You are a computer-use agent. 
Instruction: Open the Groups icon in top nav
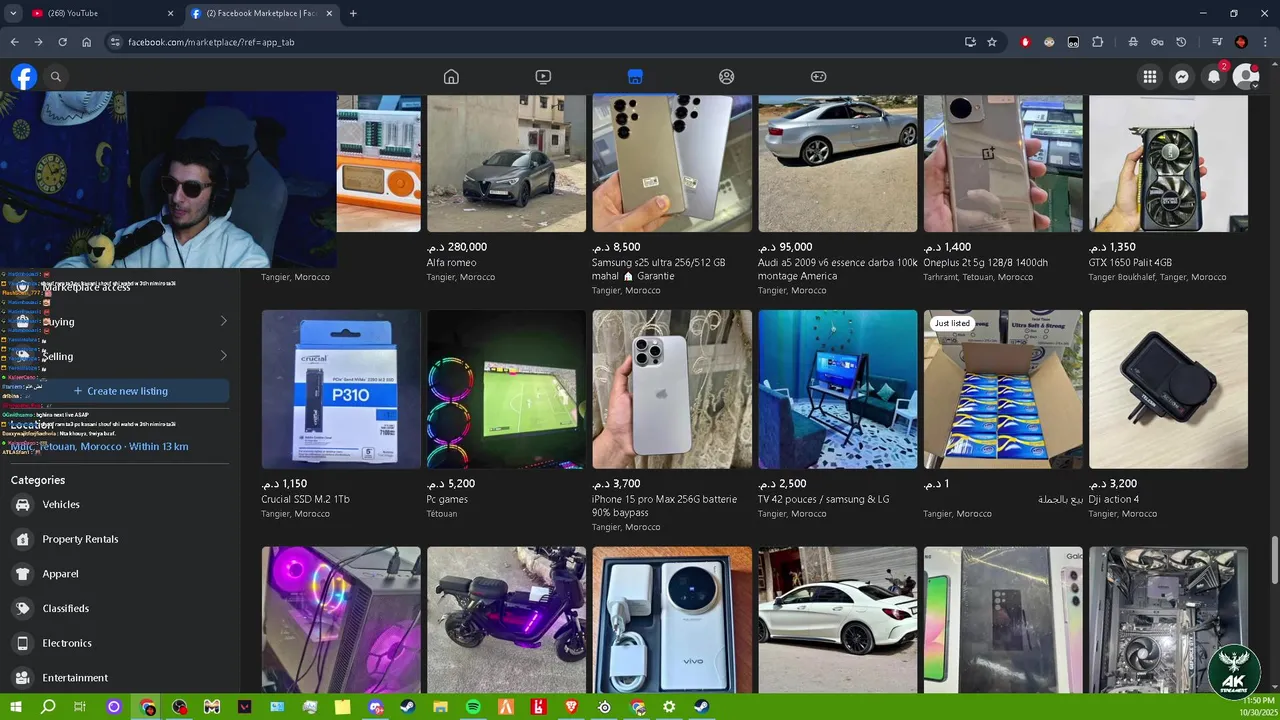point(727,77)
